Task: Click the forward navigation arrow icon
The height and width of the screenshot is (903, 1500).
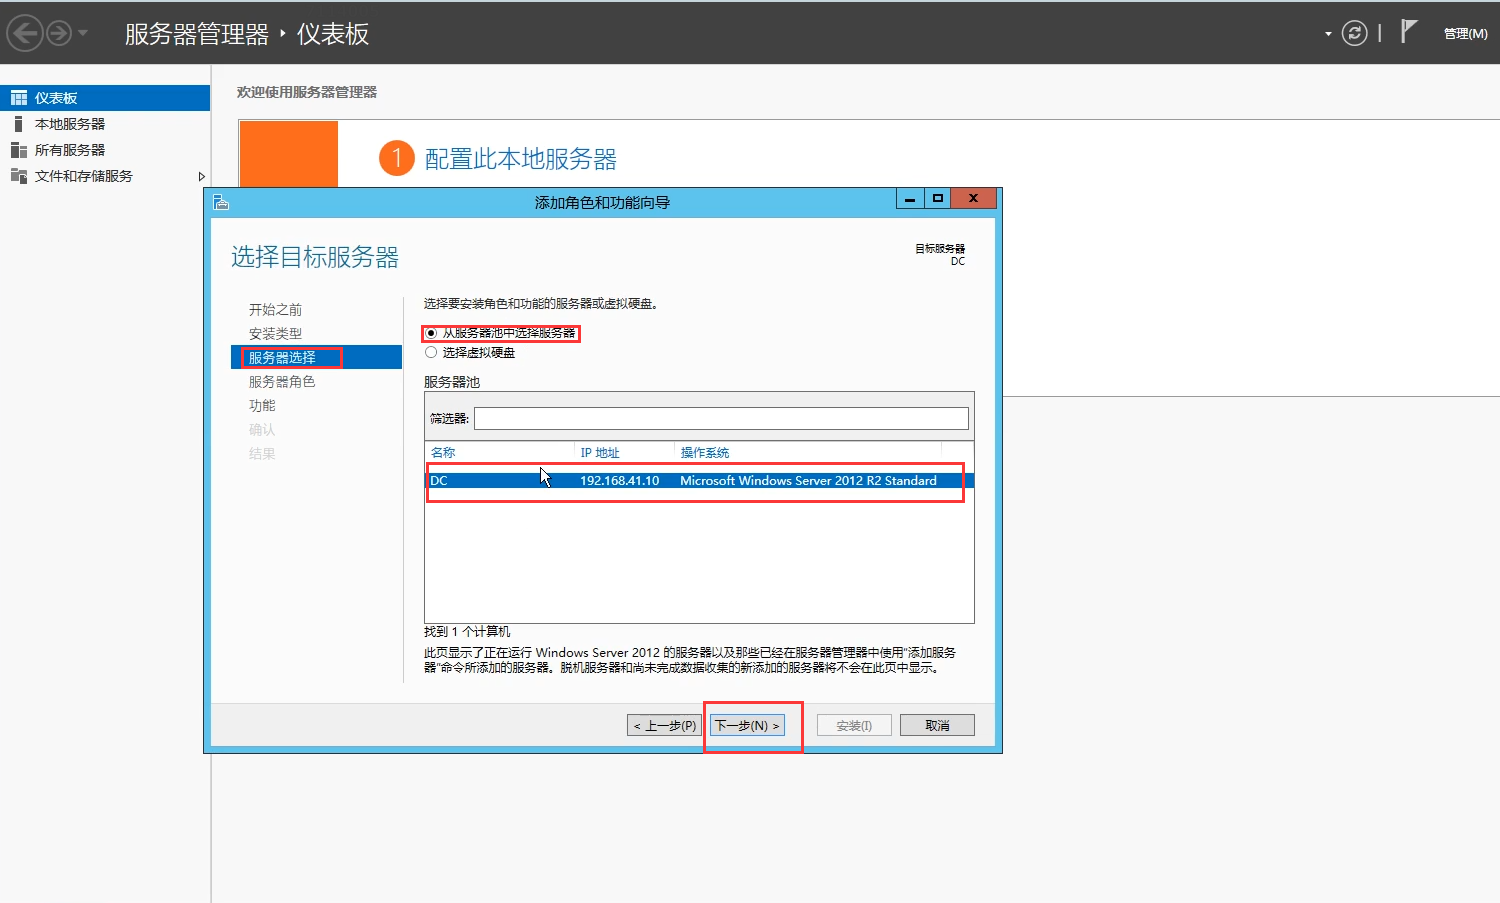Action: point(60,33)
